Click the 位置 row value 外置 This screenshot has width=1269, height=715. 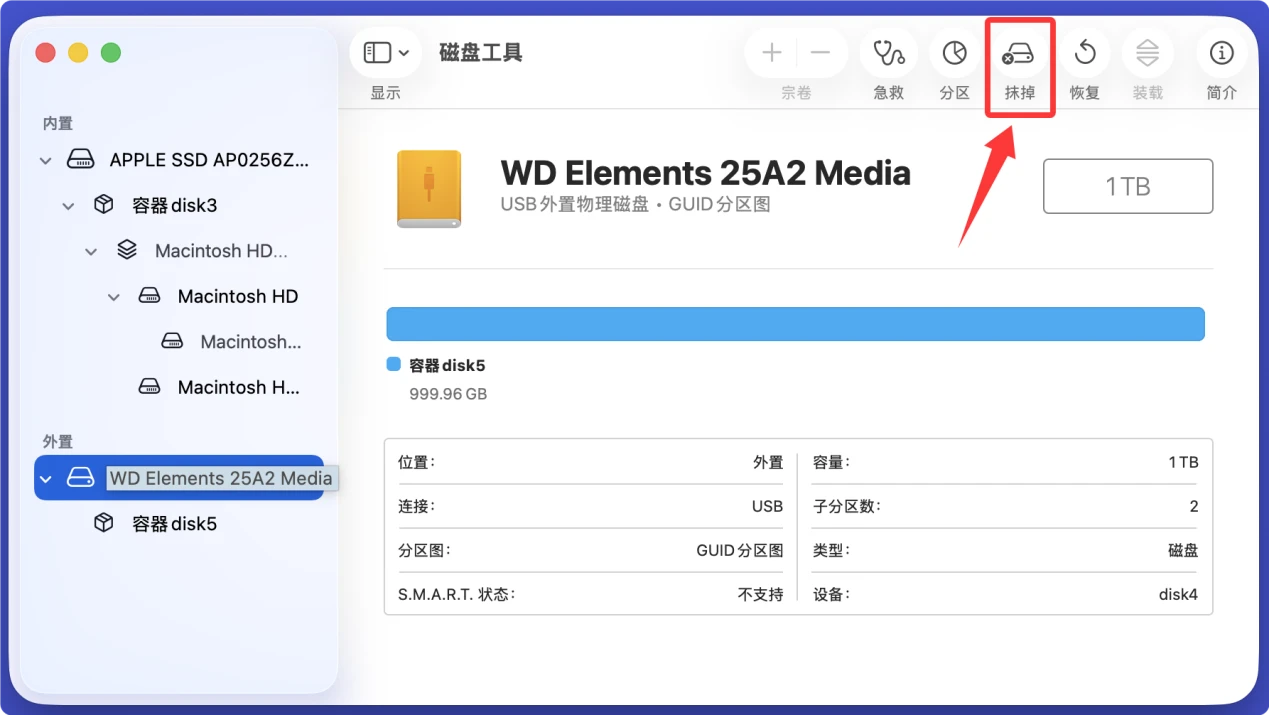pyautogui.click(x=768, y=463)
